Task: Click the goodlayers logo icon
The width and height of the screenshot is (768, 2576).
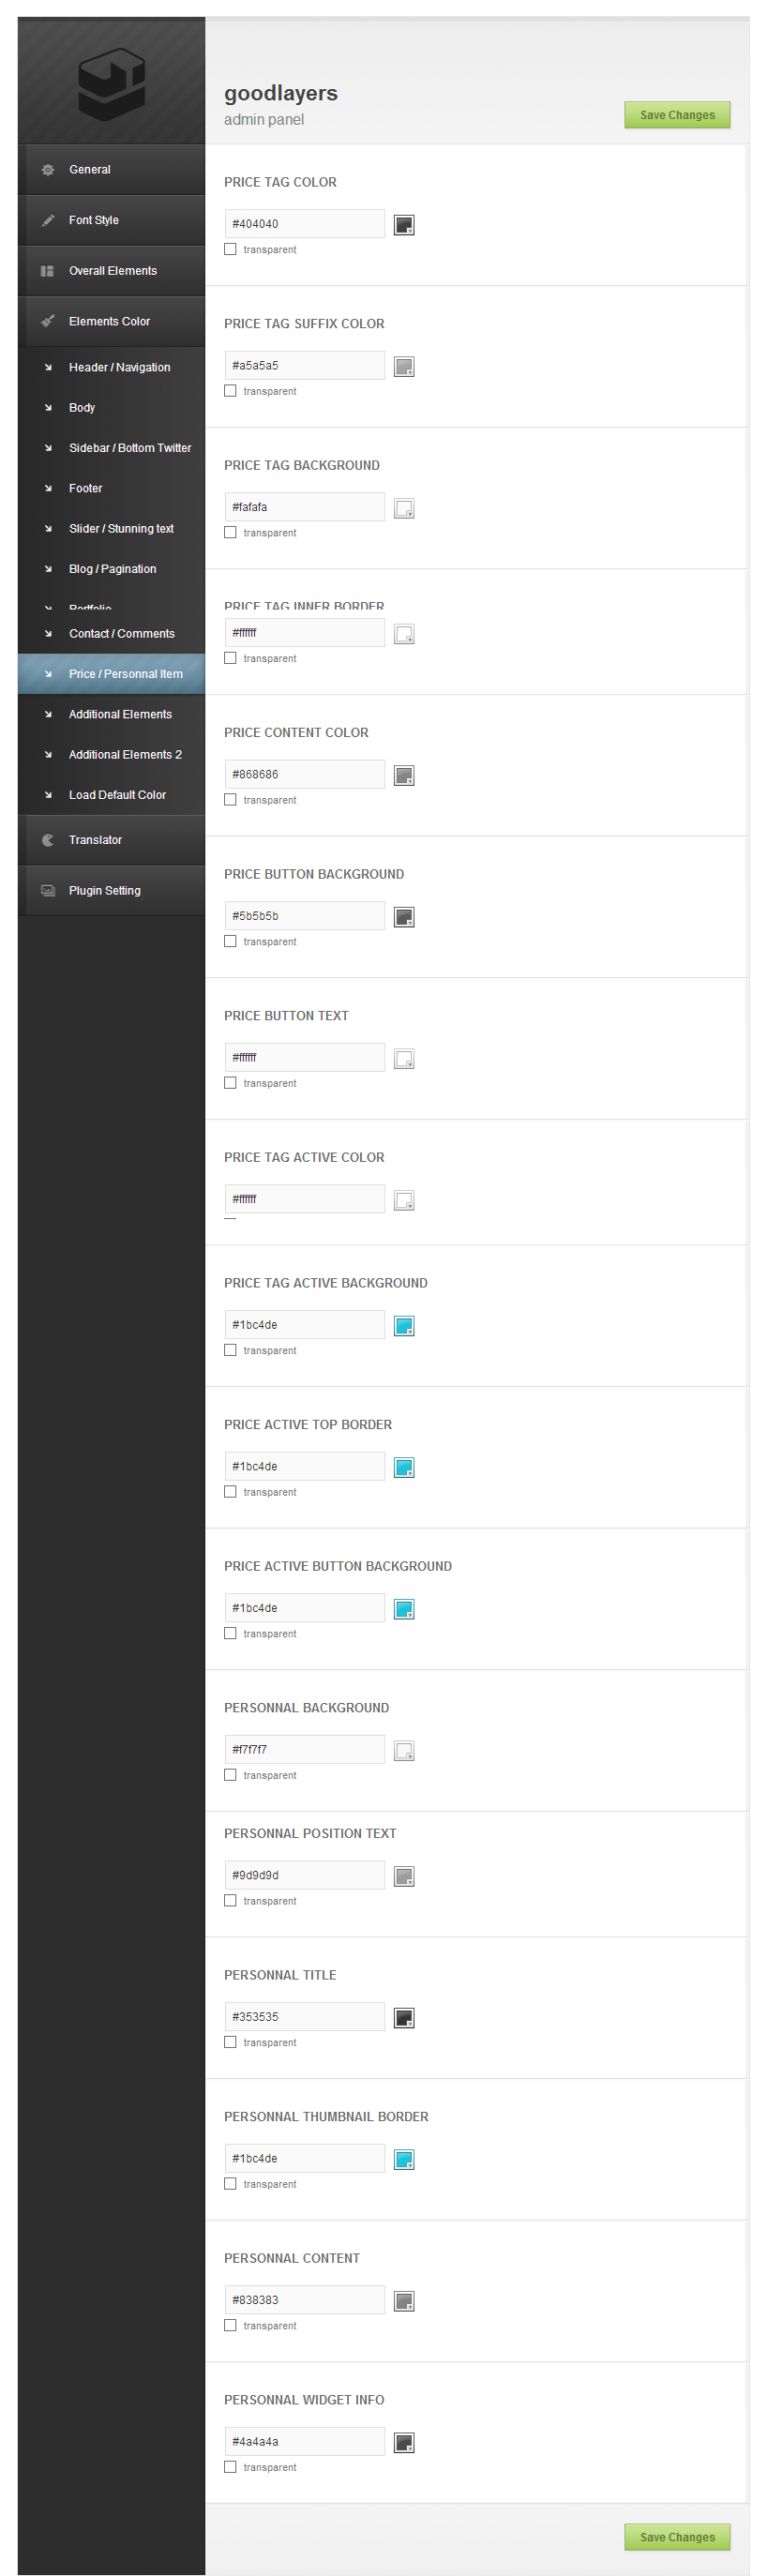Action: 112,84
